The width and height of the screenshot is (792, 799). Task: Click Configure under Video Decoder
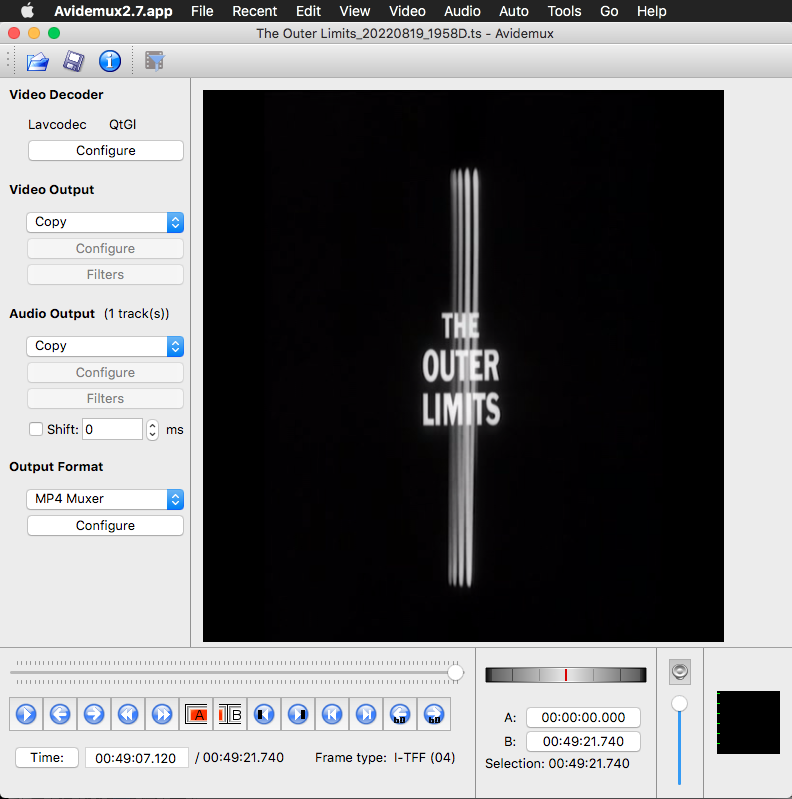pyautogui.click(x=105, y=150)
